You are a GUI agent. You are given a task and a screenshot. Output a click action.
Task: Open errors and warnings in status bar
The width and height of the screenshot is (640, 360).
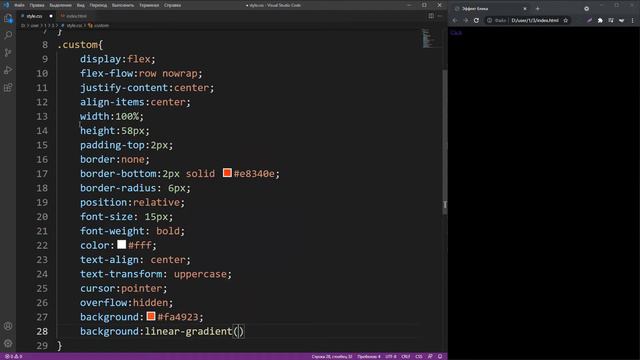click(14, 356)
